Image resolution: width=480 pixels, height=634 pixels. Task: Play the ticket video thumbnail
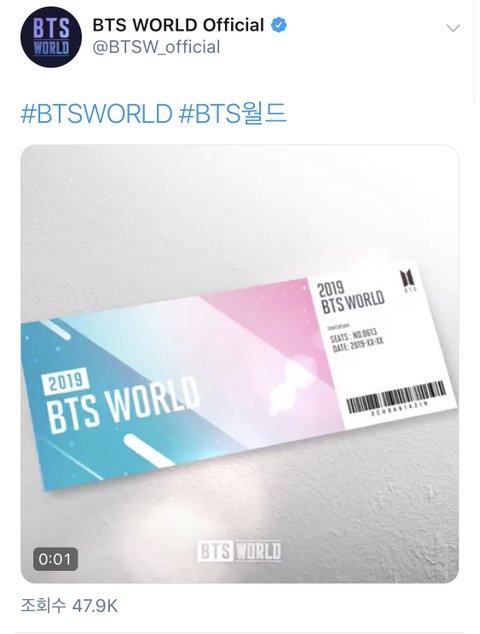click(240, 363)
